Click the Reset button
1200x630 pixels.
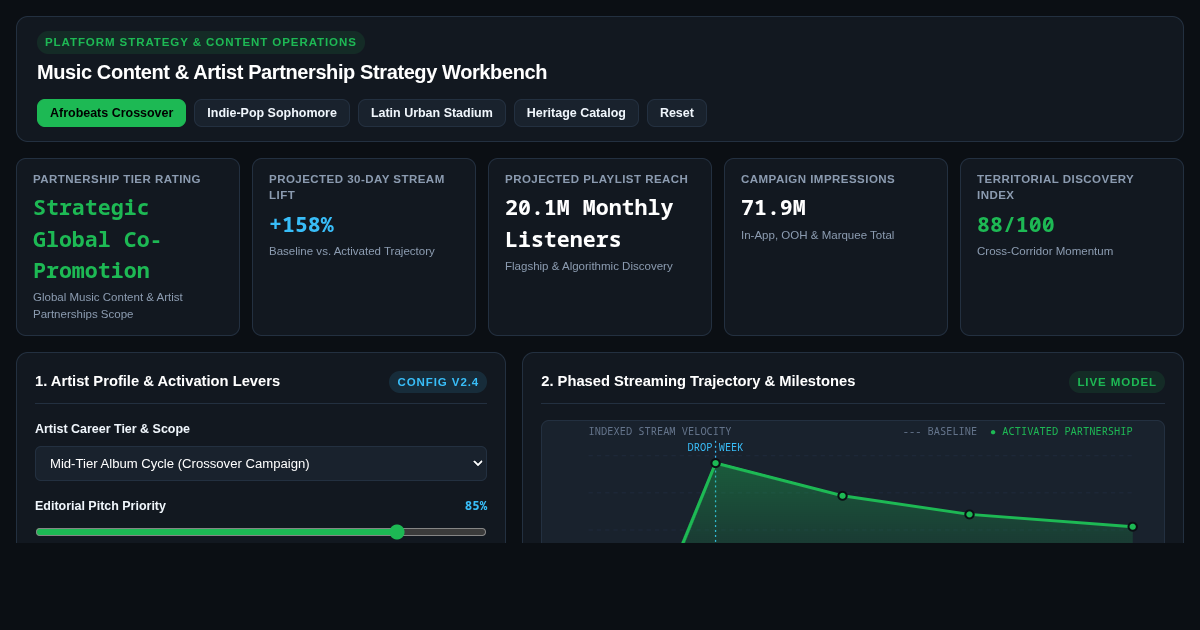coord(677,113)
